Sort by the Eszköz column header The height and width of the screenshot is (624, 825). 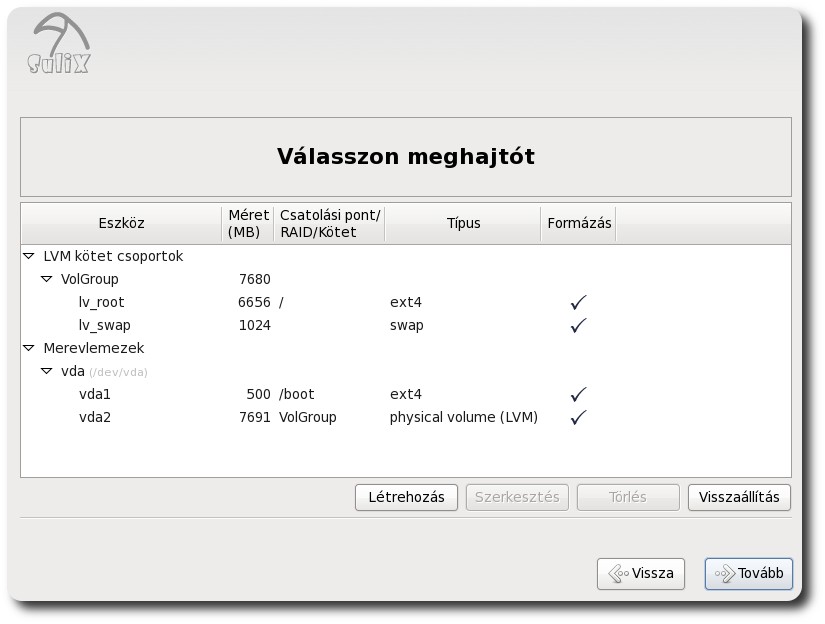pos(122,223)
